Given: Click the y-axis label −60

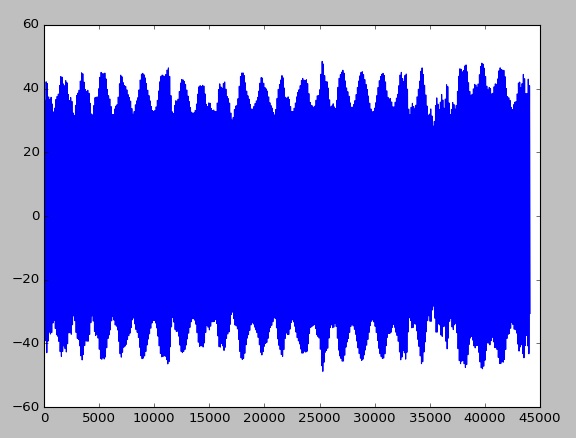Looking at the screenshot, I should 26,407.
